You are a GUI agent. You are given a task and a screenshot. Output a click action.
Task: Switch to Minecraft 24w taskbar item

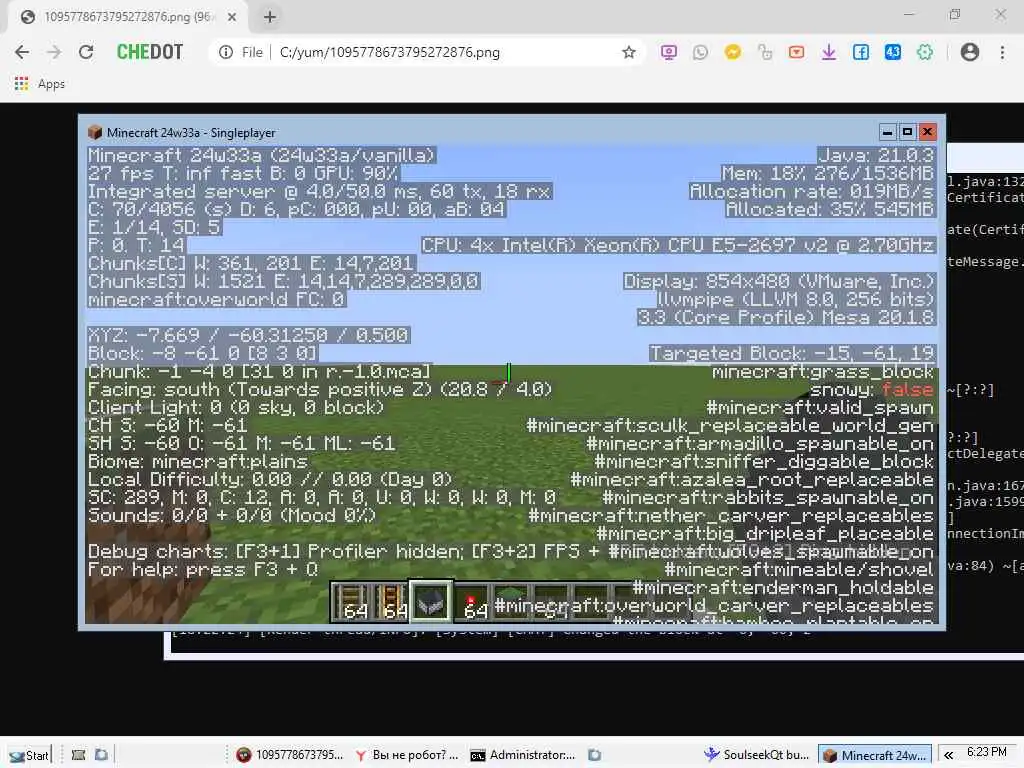click(874, 755)
